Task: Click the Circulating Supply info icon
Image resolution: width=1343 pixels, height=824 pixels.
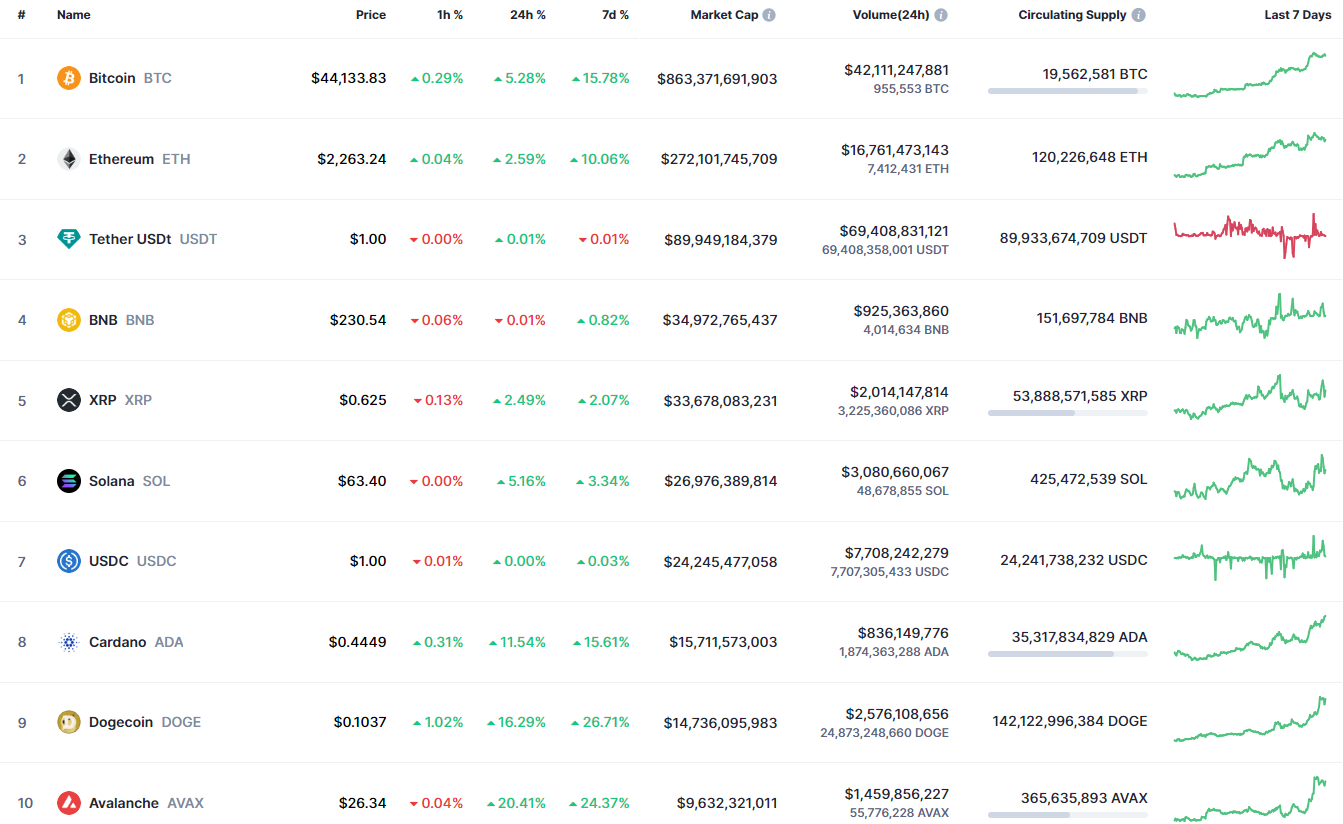Action: [1139, 15]
